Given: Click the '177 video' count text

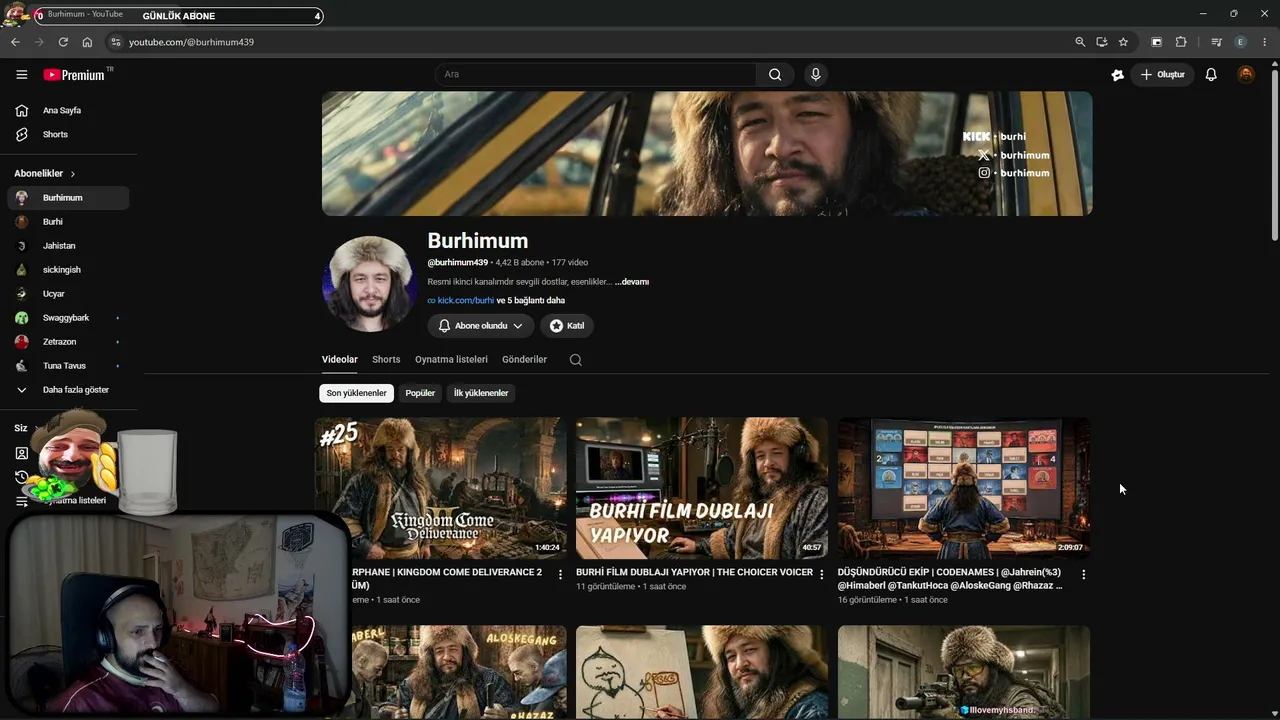Looking at the screenshot, I should tap(570, 263).
